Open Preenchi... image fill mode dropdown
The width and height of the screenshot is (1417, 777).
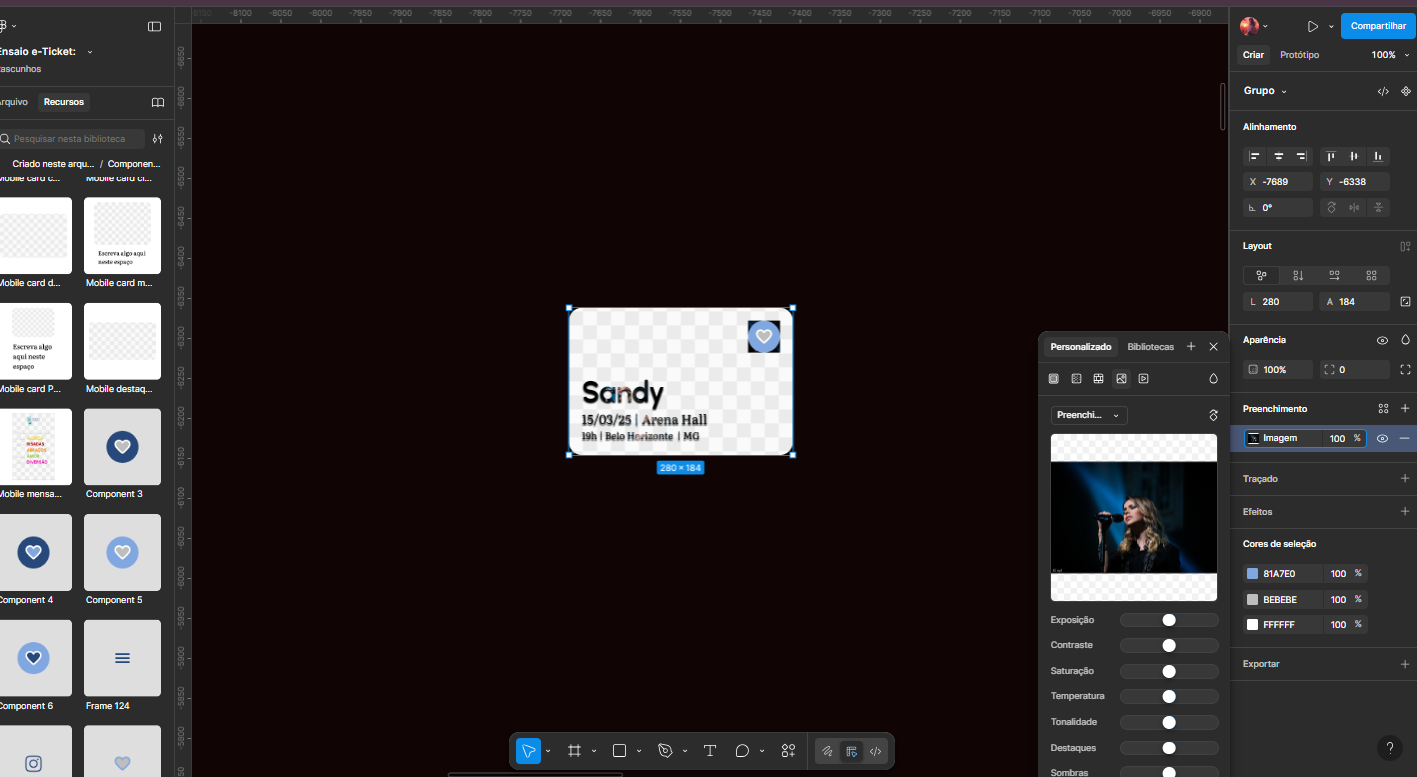coord(1089,415)
